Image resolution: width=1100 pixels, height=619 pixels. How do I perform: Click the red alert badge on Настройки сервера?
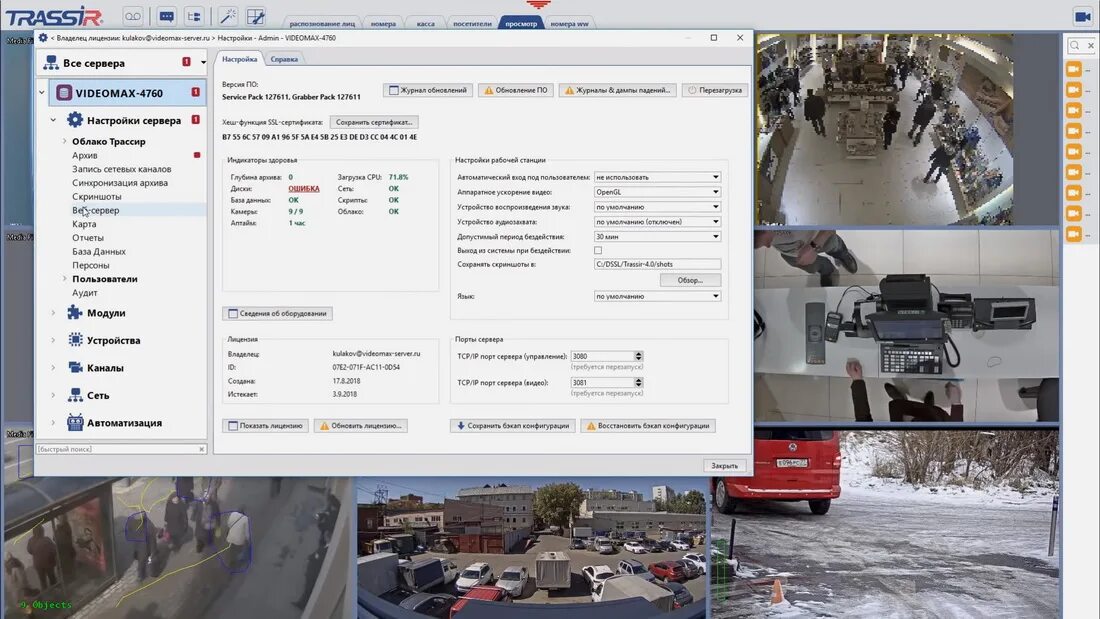point(195,120)
